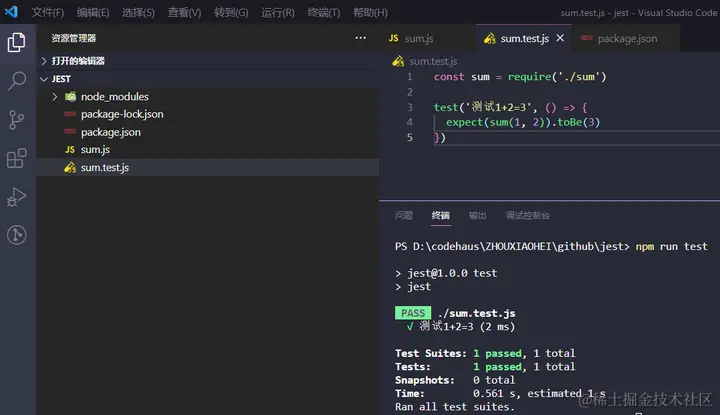Click the package.json file icon in the explorer

click(70, 131)
